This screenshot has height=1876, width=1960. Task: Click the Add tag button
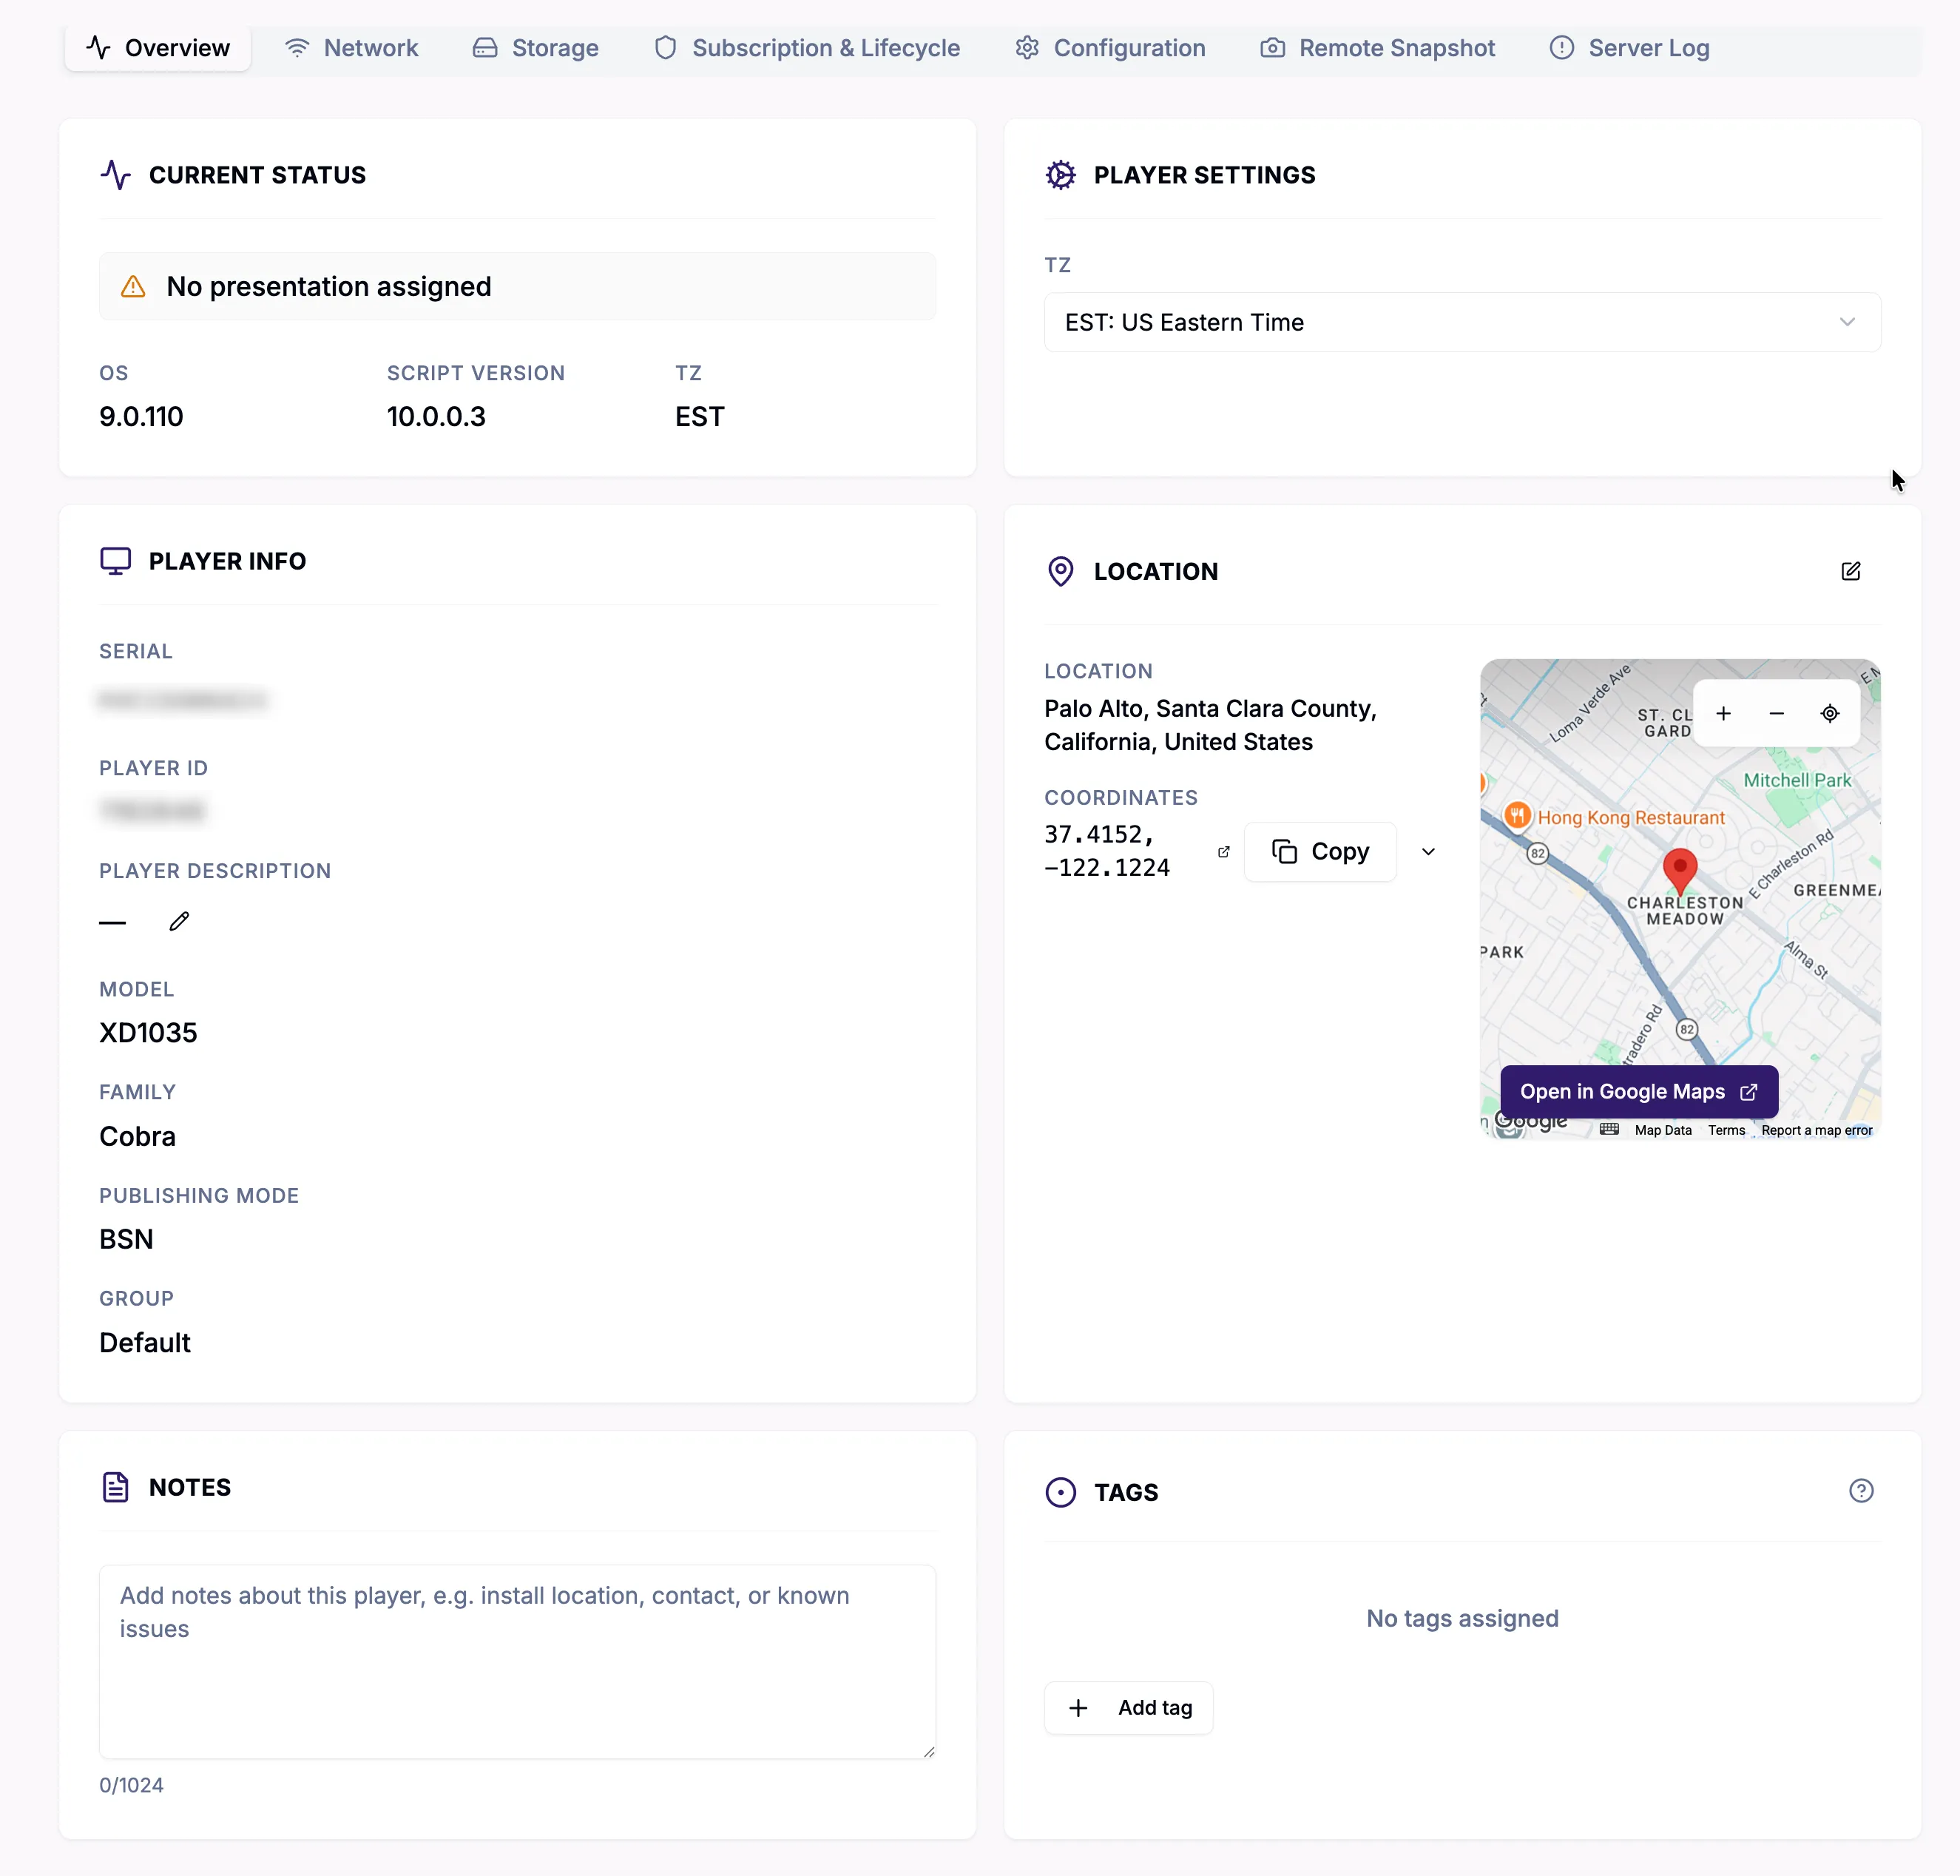[x=1129, y=1707]
